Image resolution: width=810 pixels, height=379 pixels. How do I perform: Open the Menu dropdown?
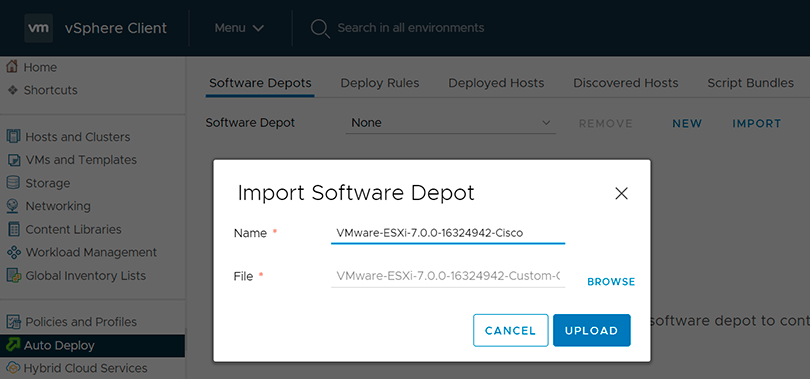[239, 28]
